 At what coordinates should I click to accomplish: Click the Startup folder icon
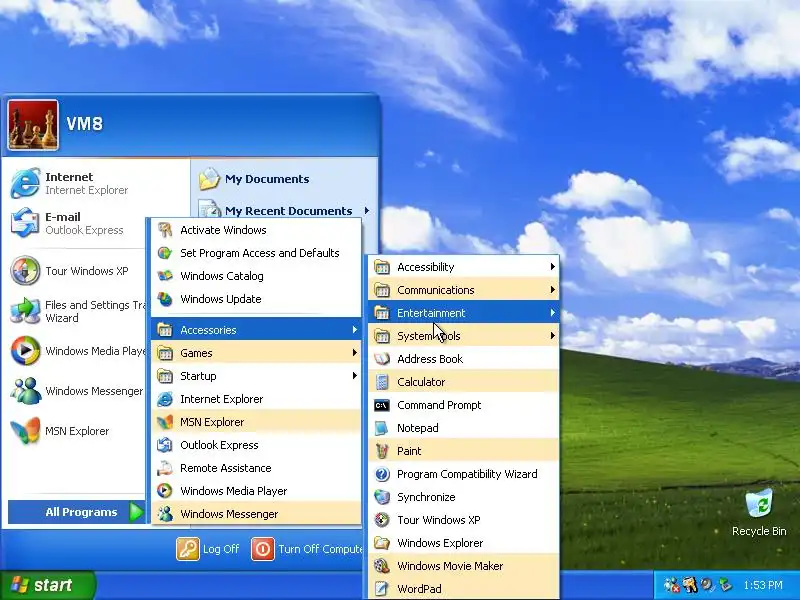(165, 376)
